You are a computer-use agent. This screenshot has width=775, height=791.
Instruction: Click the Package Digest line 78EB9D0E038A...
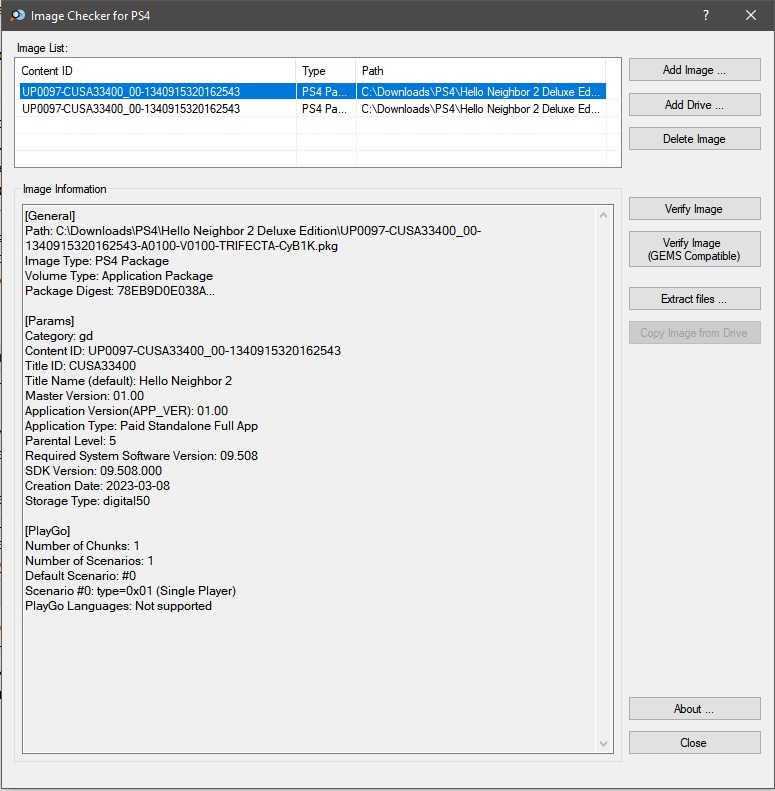120,291
